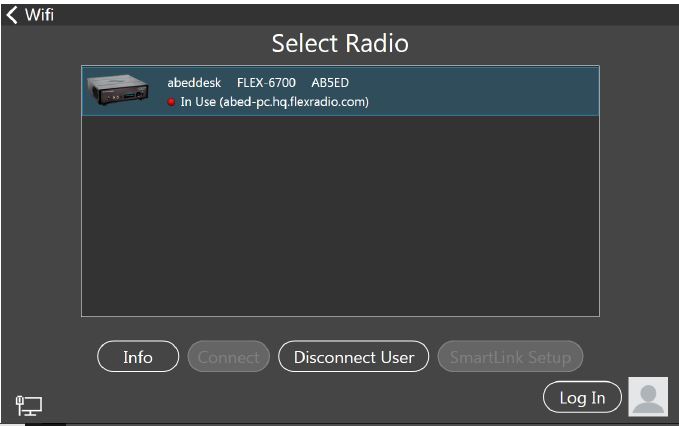The height and width of the screenshot is (426, 679).
Task: Select the FLEX-6700 radio thumbnail image
Action: click(x=118, y=90)
